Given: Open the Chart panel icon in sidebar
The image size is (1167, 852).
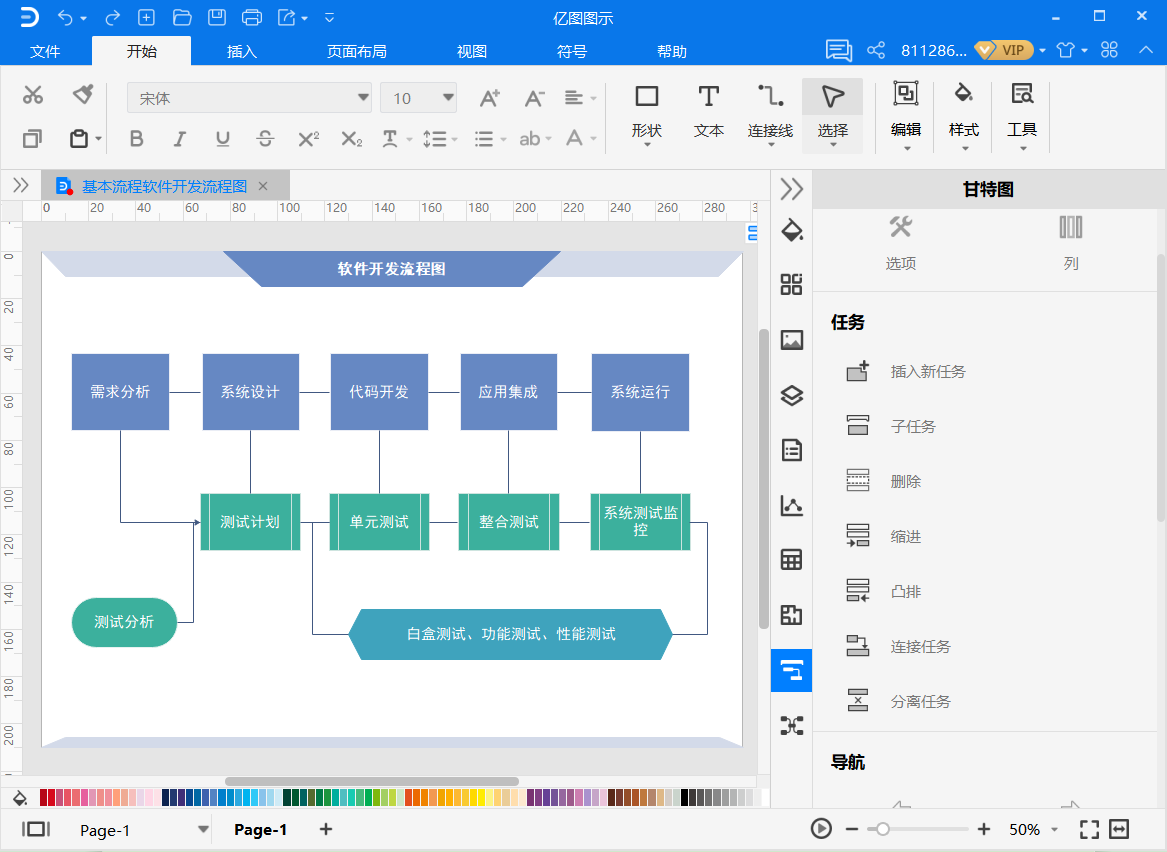Looking at the screenshot, I should coord(791,505).
